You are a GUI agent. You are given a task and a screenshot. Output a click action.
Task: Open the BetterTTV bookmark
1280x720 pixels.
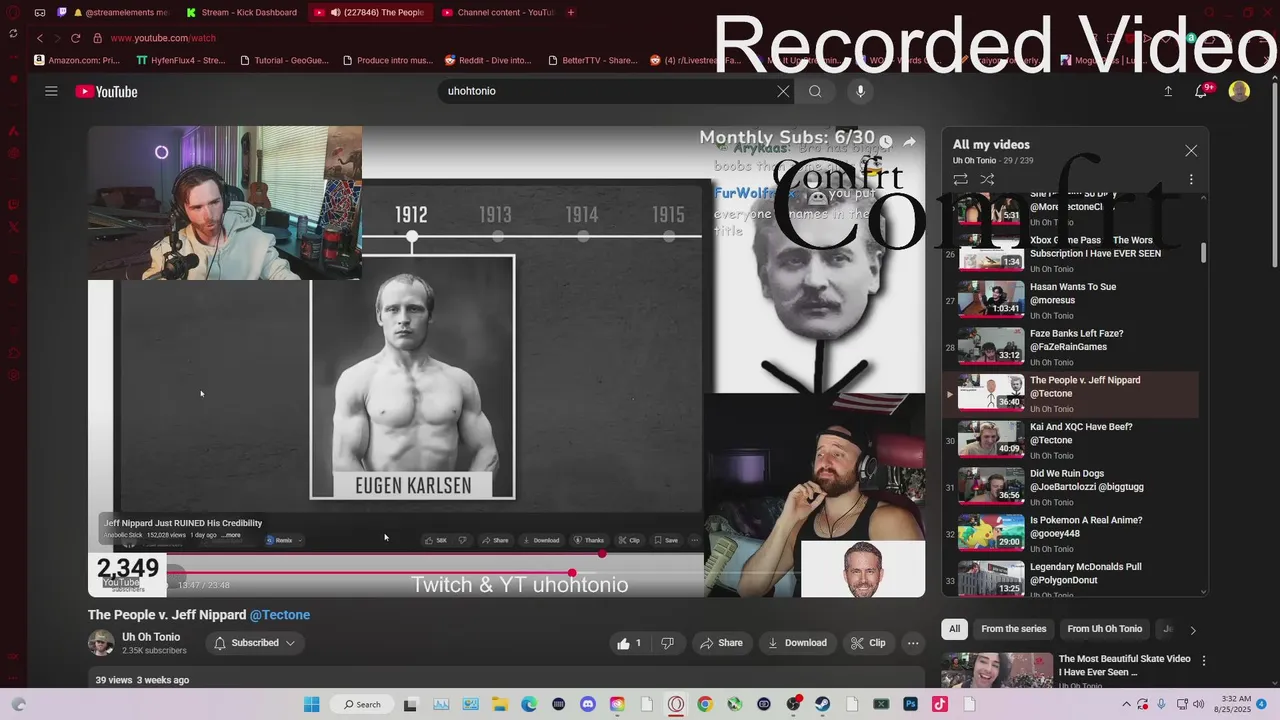tap(592, 60)
